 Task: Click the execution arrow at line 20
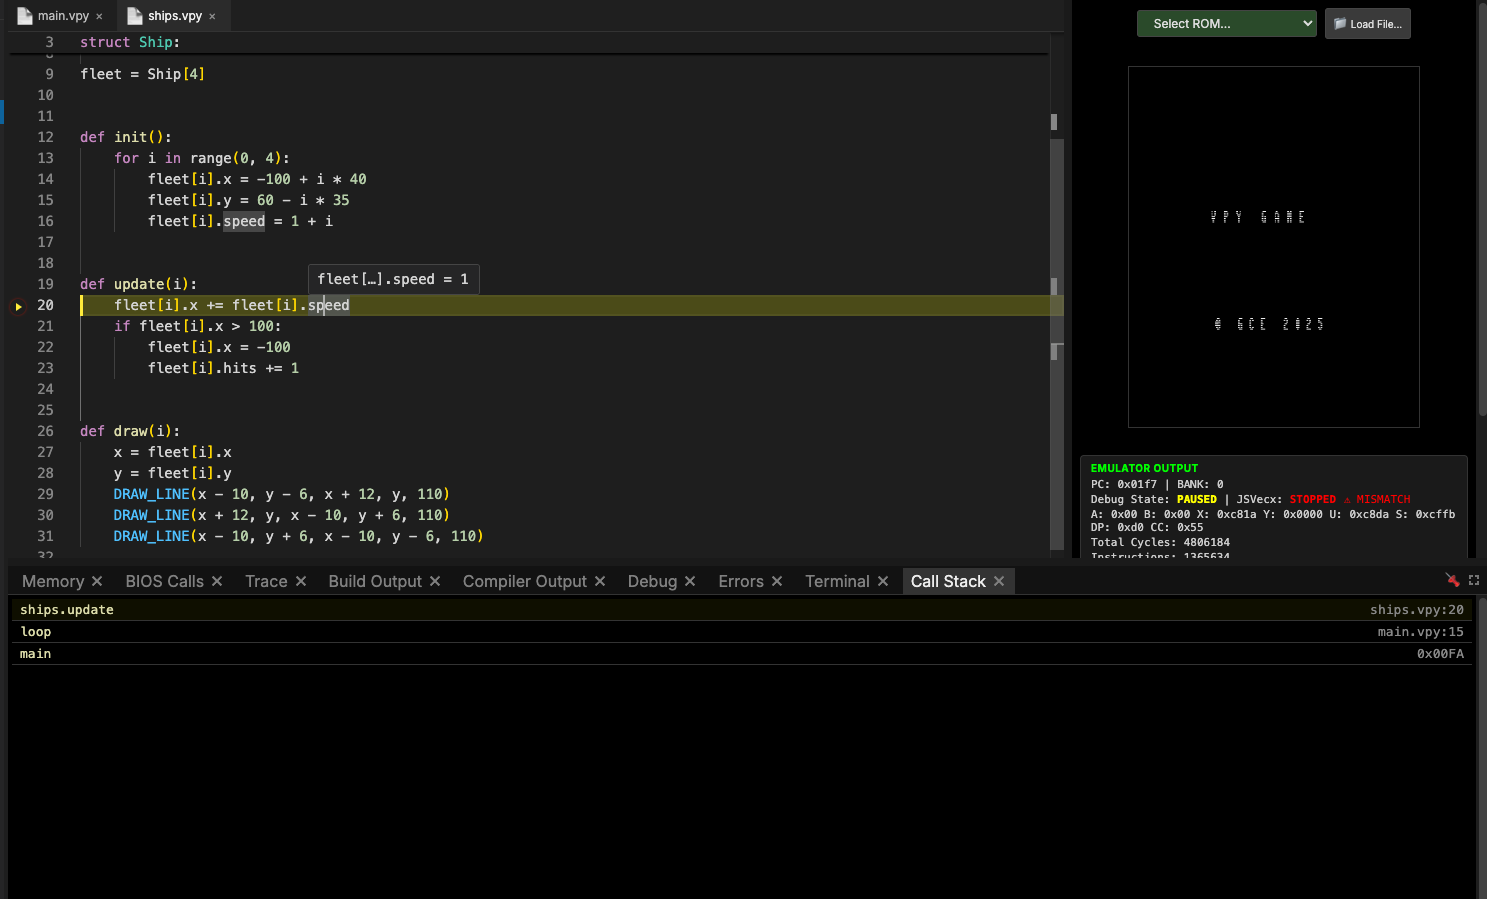[18, 306]
